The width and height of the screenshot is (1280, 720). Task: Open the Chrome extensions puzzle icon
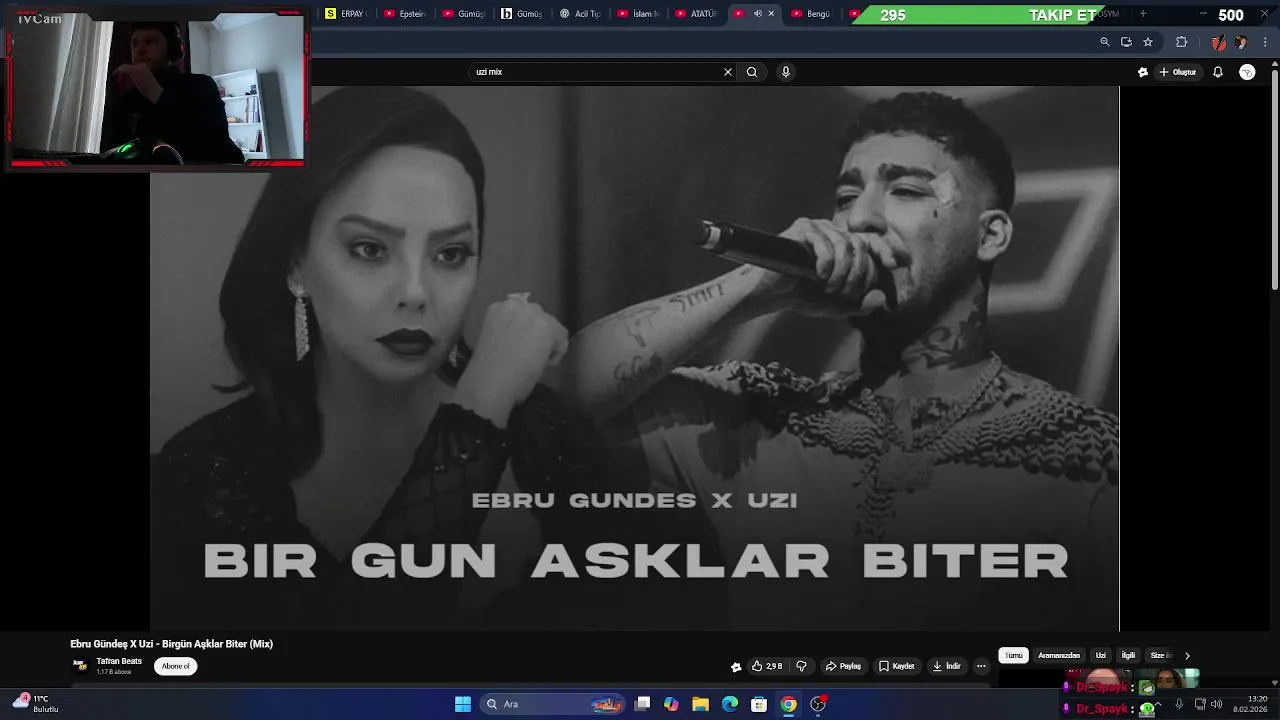point(1182,42)
